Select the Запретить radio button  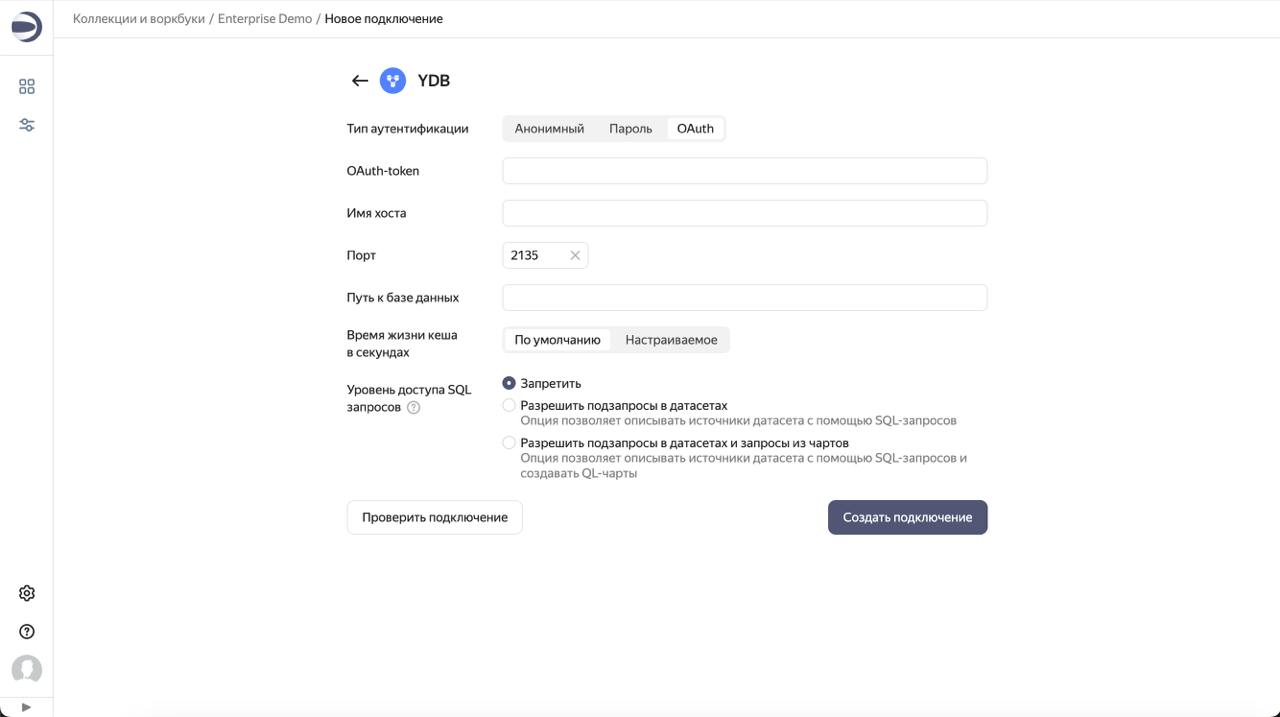[x=509, y=382]
